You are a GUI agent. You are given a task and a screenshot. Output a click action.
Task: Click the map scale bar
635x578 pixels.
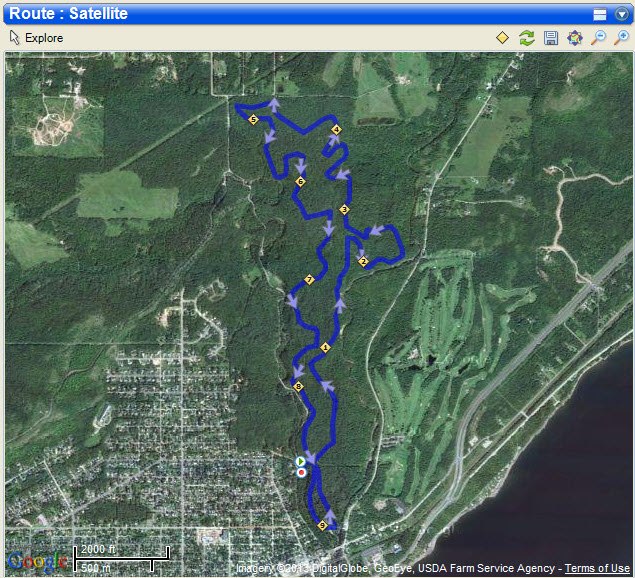121,559
